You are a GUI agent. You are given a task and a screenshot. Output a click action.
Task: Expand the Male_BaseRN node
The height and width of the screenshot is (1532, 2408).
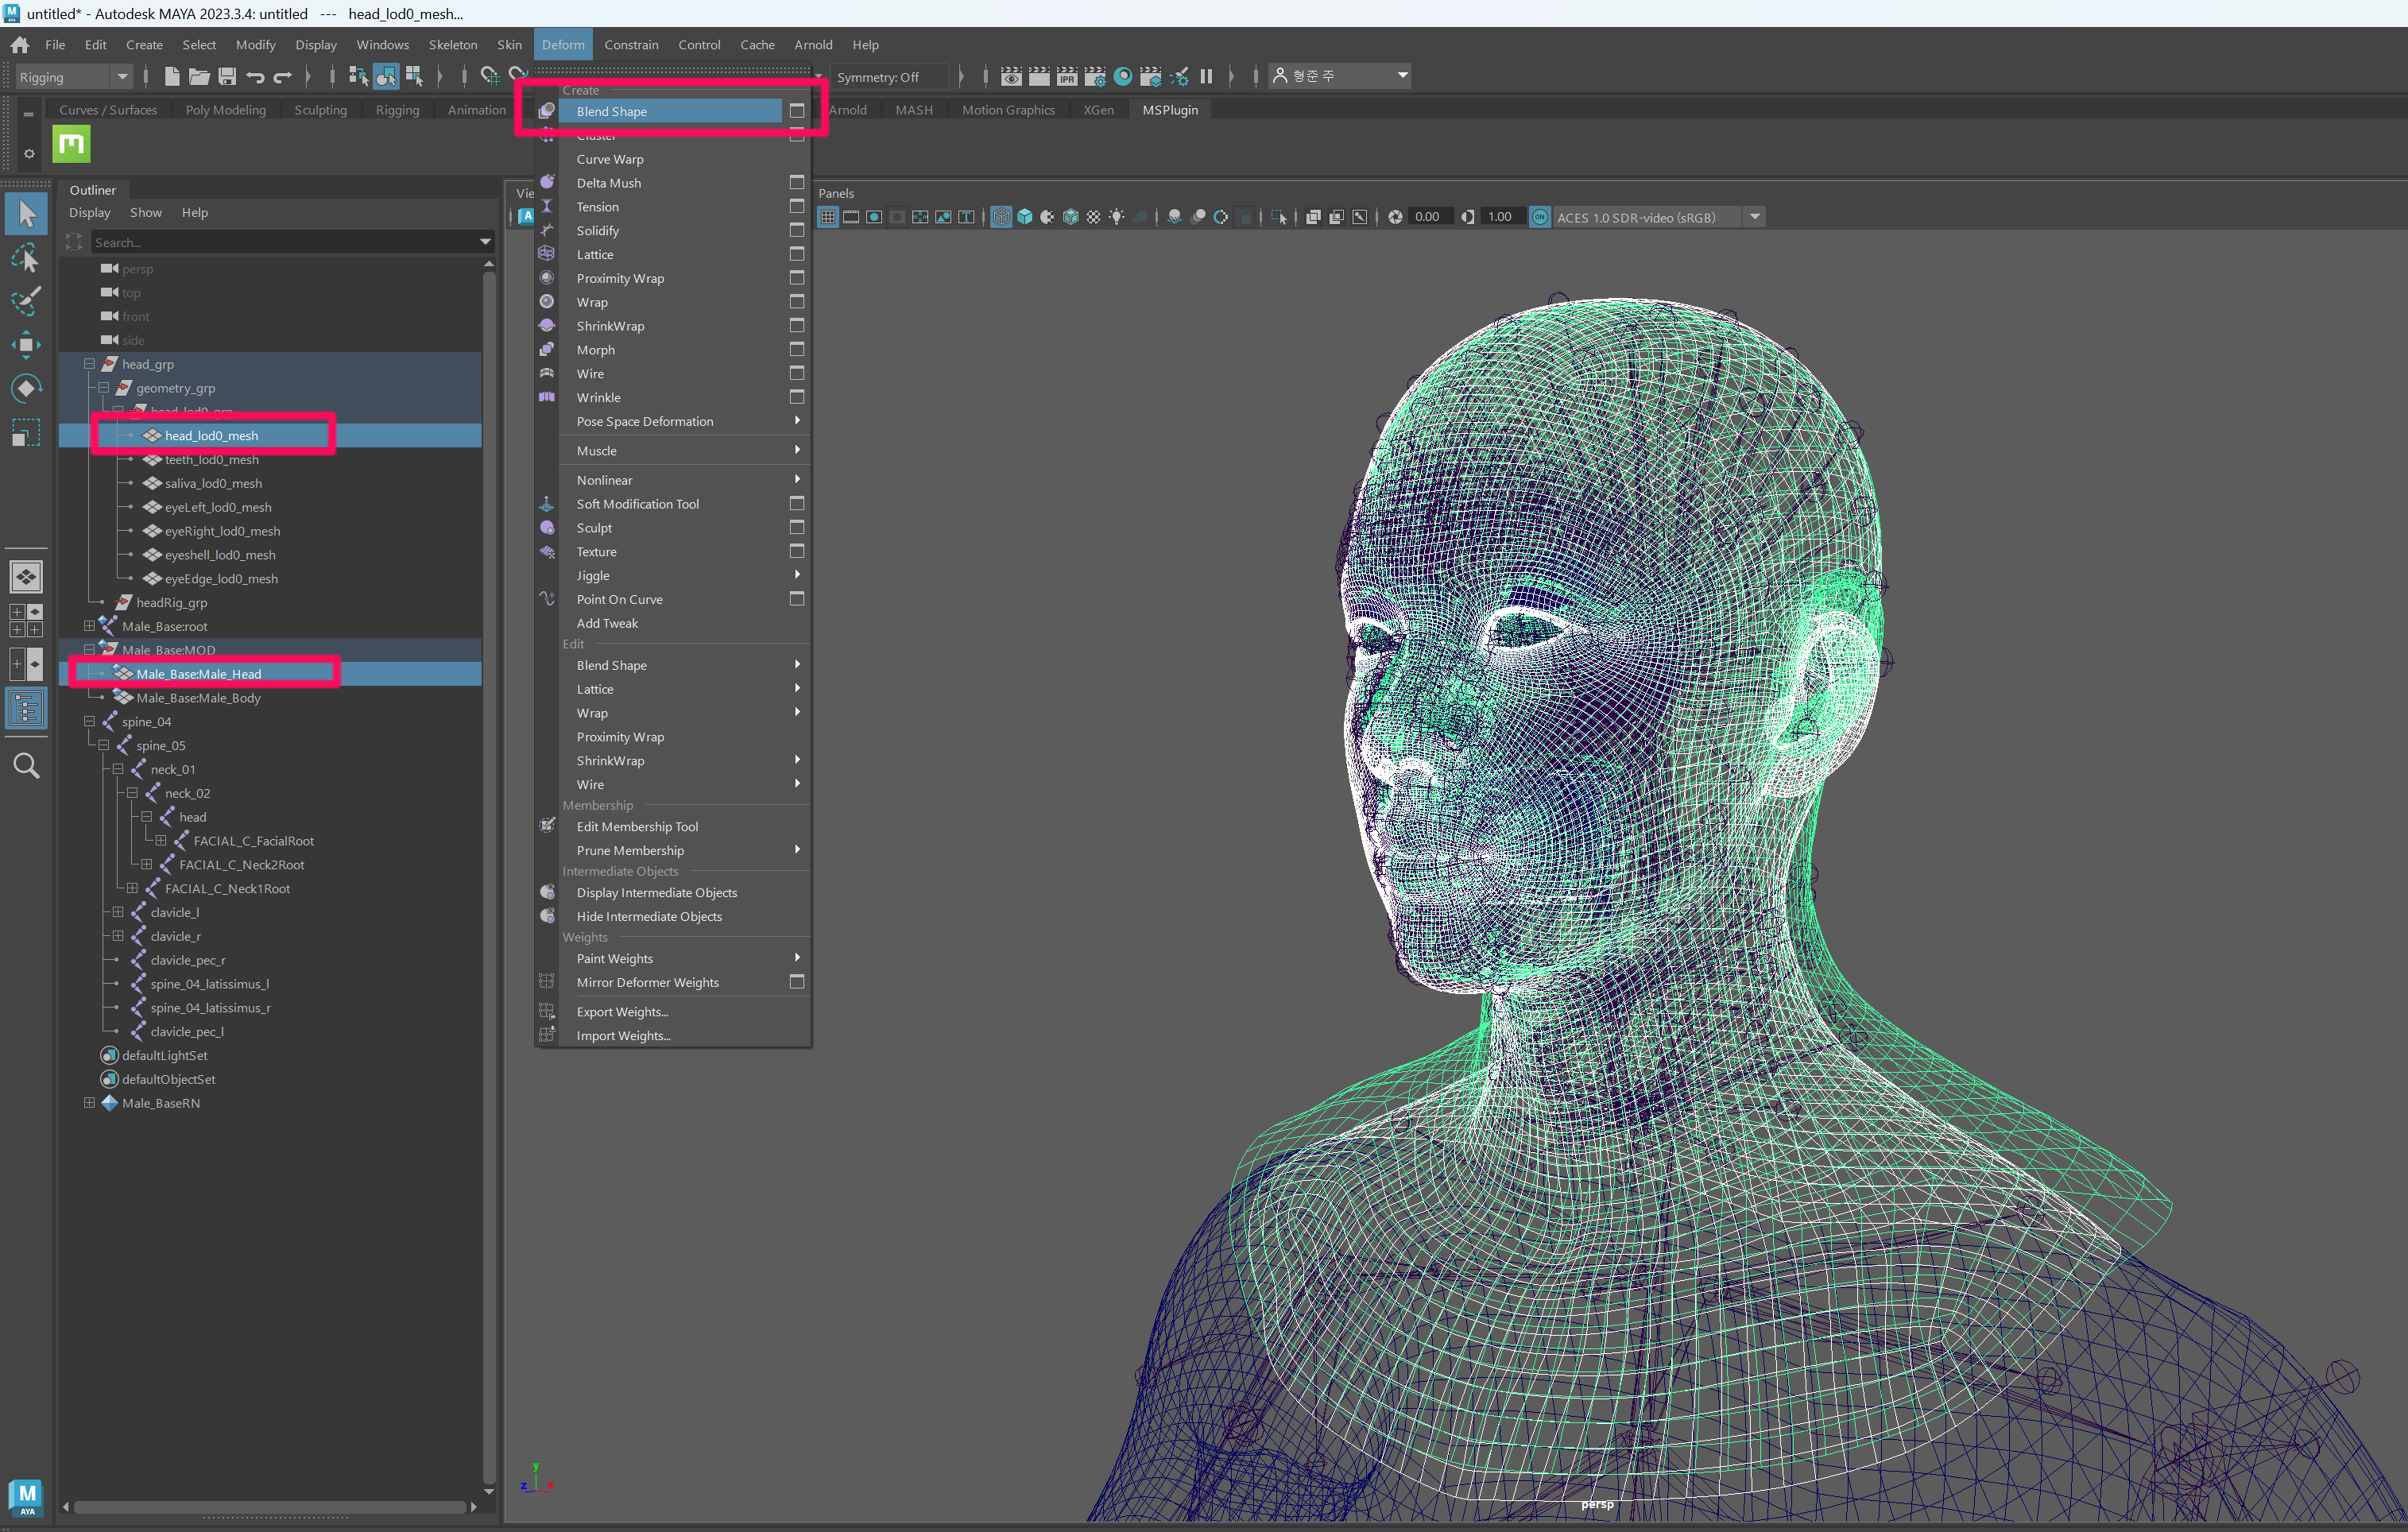click(89, 1103)
